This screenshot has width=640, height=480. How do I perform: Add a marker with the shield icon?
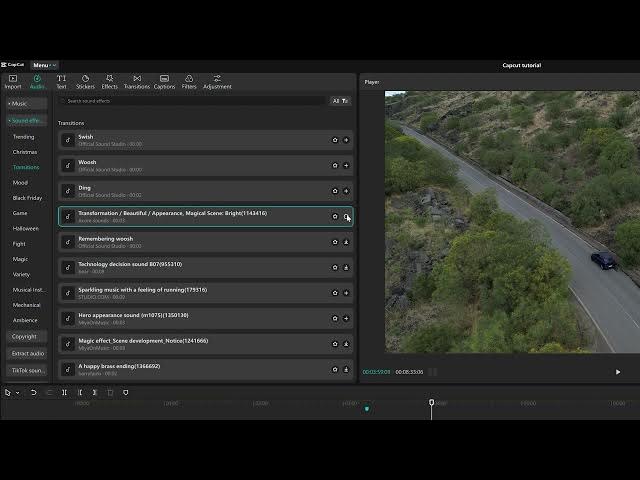(126, 393)
